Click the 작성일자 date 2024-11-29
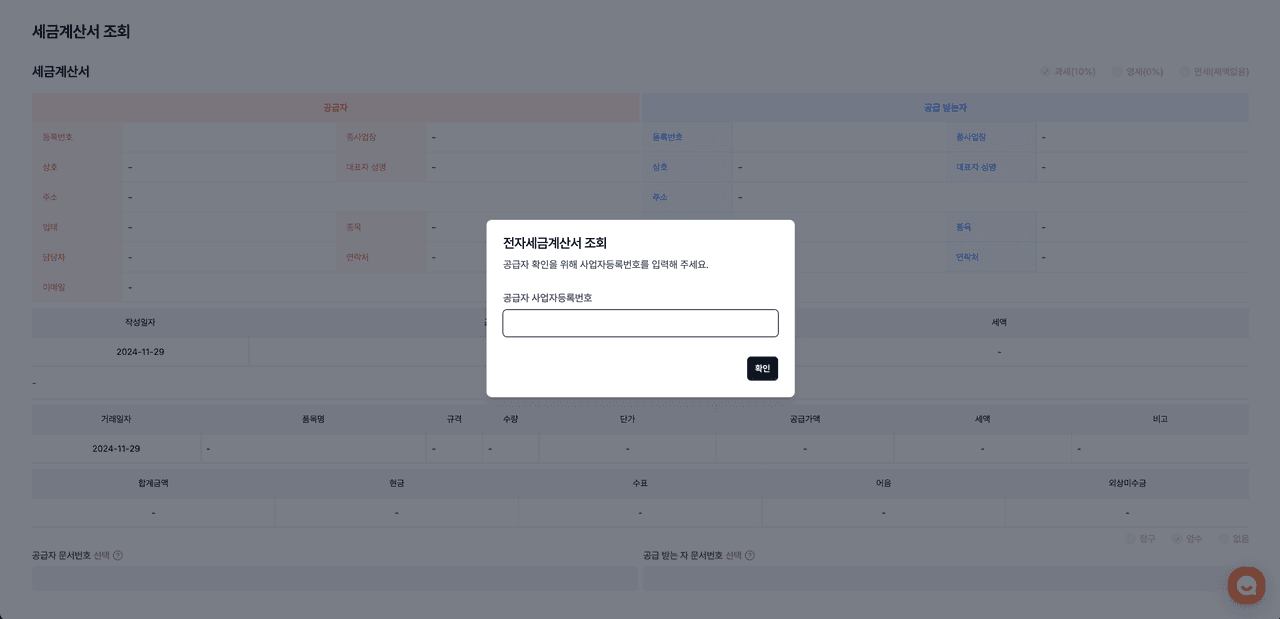The height and width of the screenshot is (619, 1280). point(140,352)
